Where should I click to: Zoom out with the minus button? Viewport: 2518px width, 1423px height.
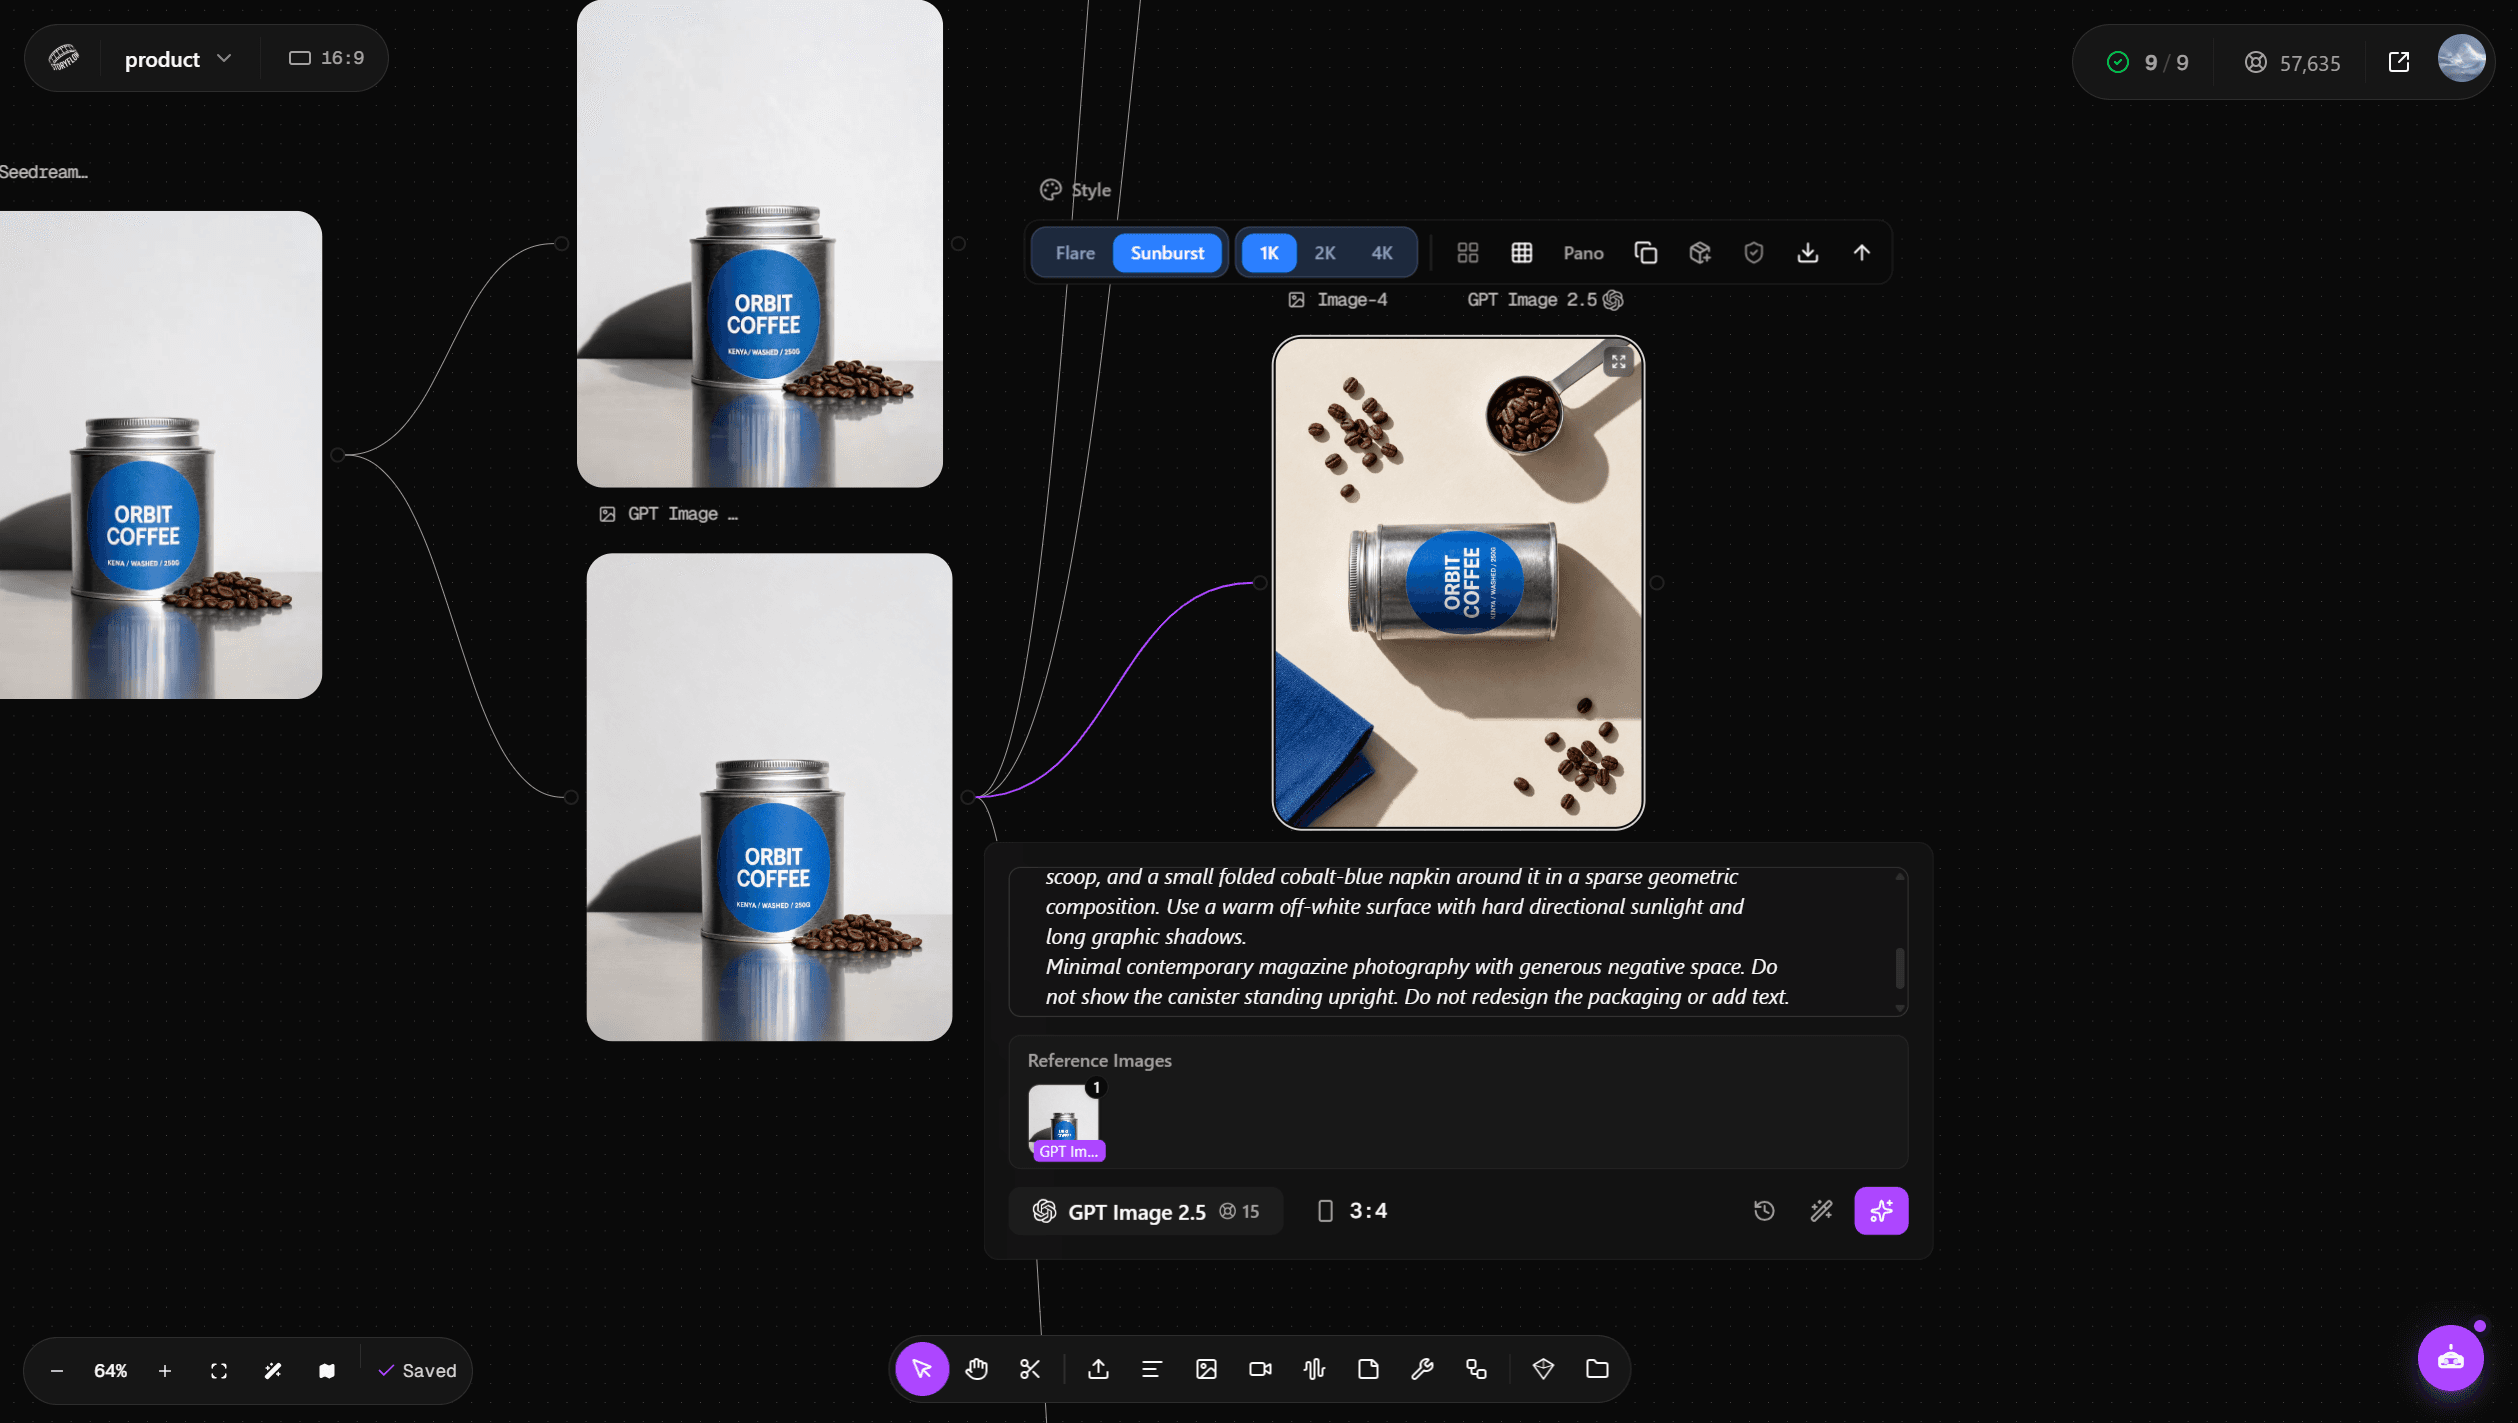[x=57, y=1371]
